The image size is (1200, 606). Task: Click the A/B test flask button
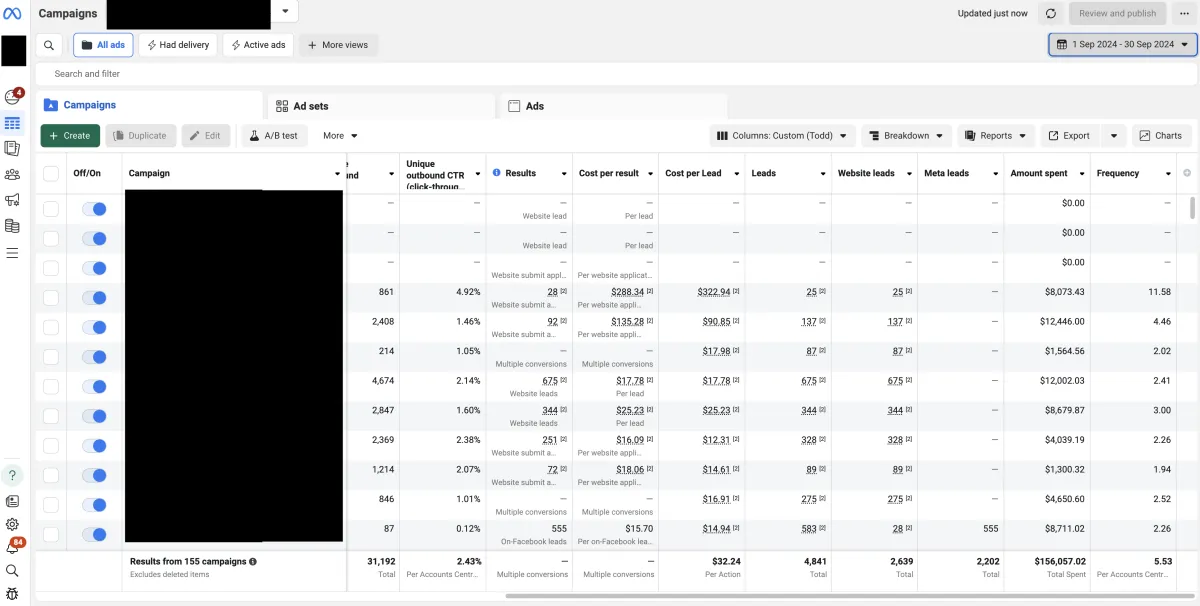tap(274, 136)
